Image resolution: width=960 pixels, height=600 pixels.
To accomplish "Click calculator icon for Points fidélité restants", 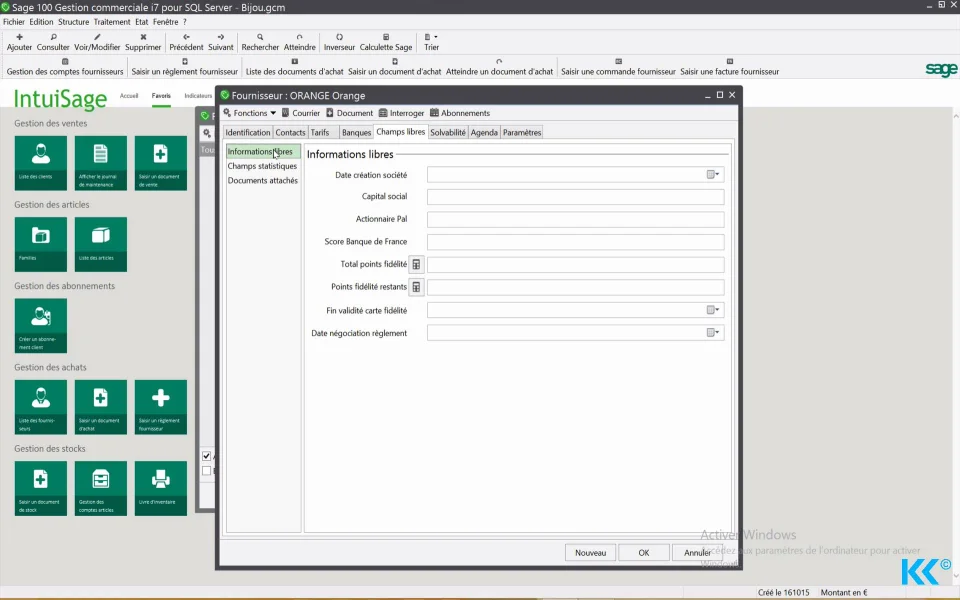I will click(416, 287).
